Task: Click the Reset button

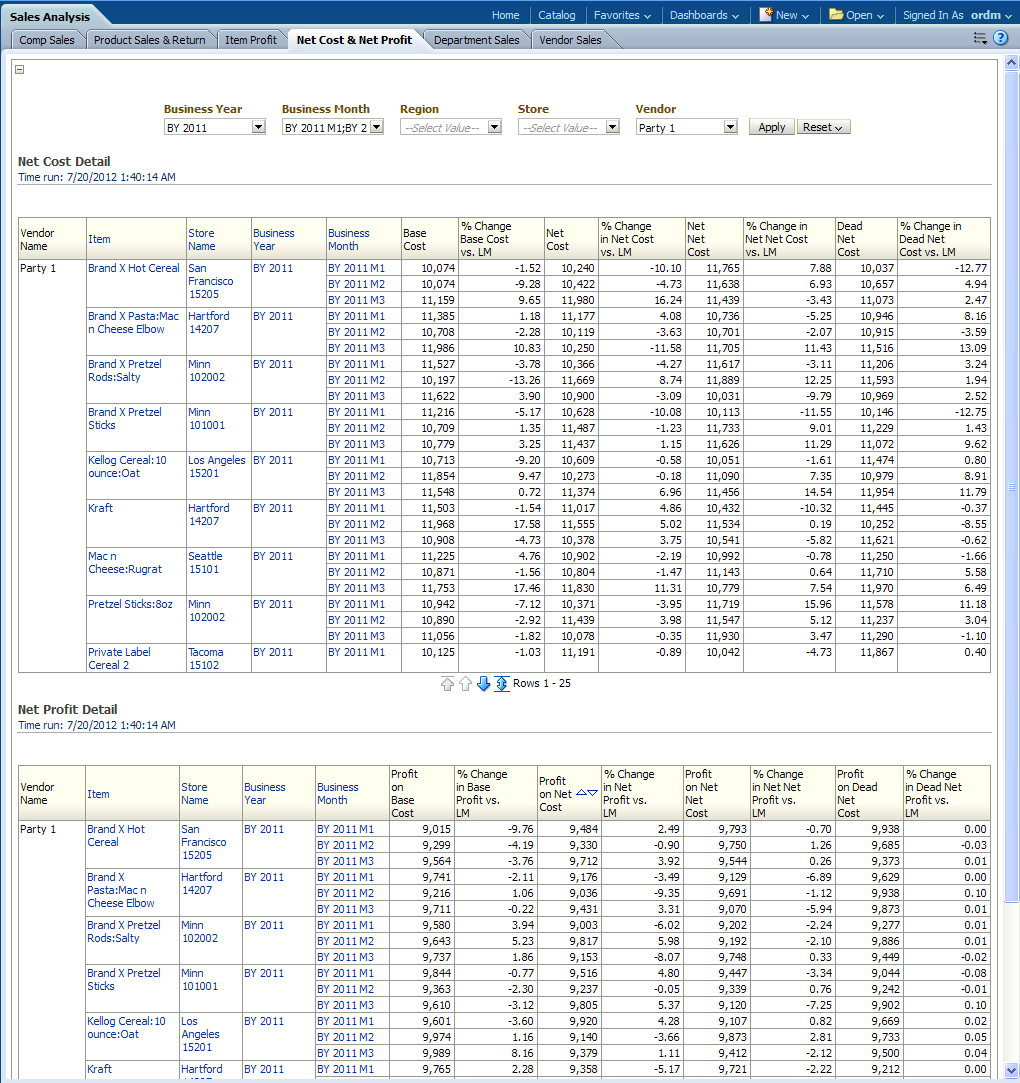Action: (823, 127)
